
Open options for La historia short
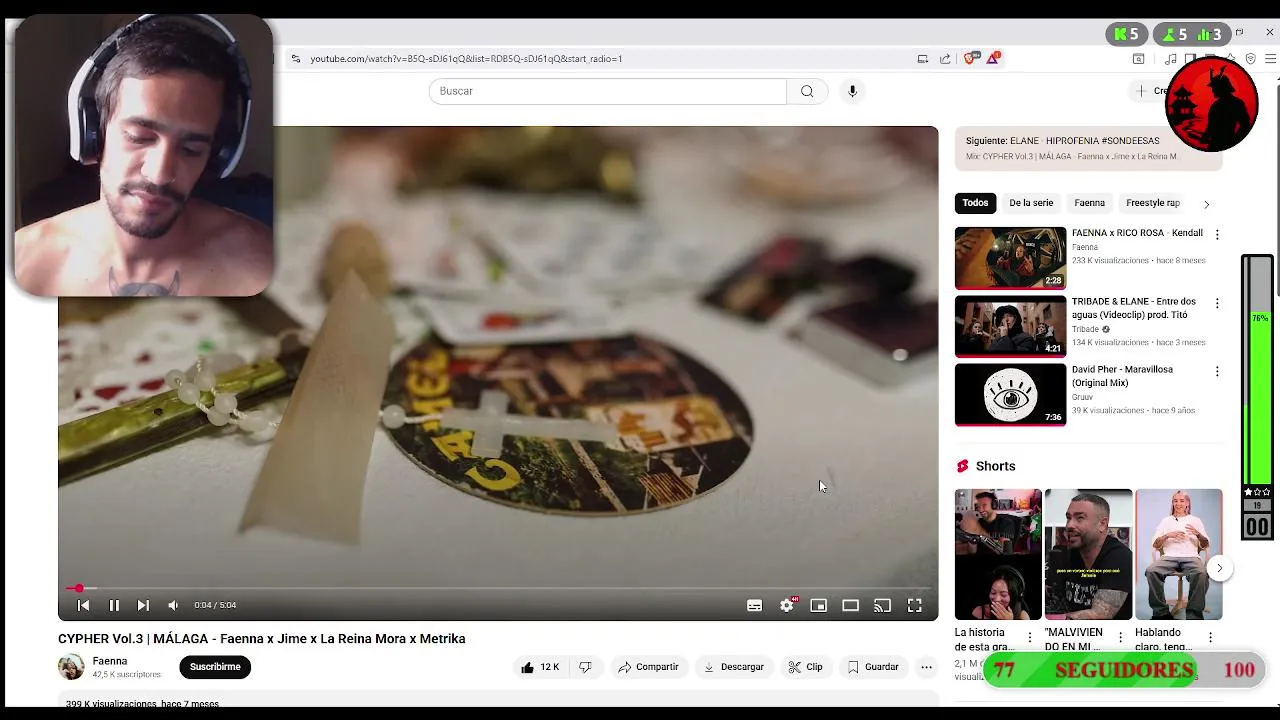pos(1030,637)
